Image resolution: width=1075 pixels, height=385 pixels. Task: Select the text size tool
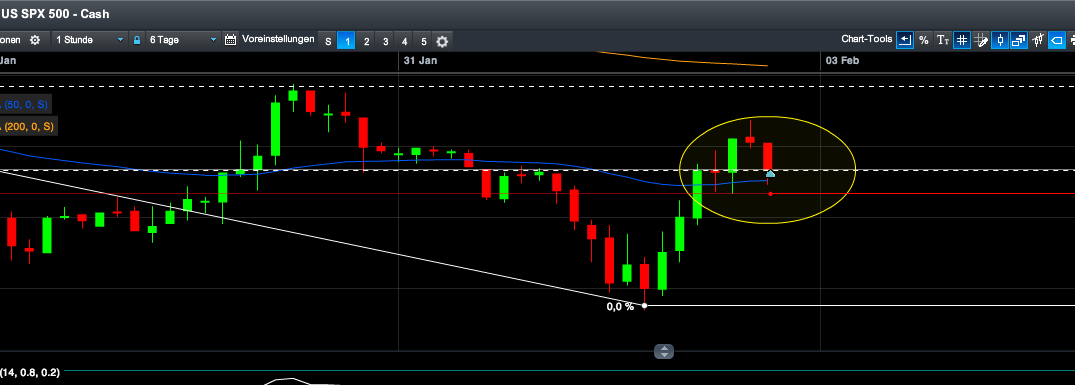[943, 40]
